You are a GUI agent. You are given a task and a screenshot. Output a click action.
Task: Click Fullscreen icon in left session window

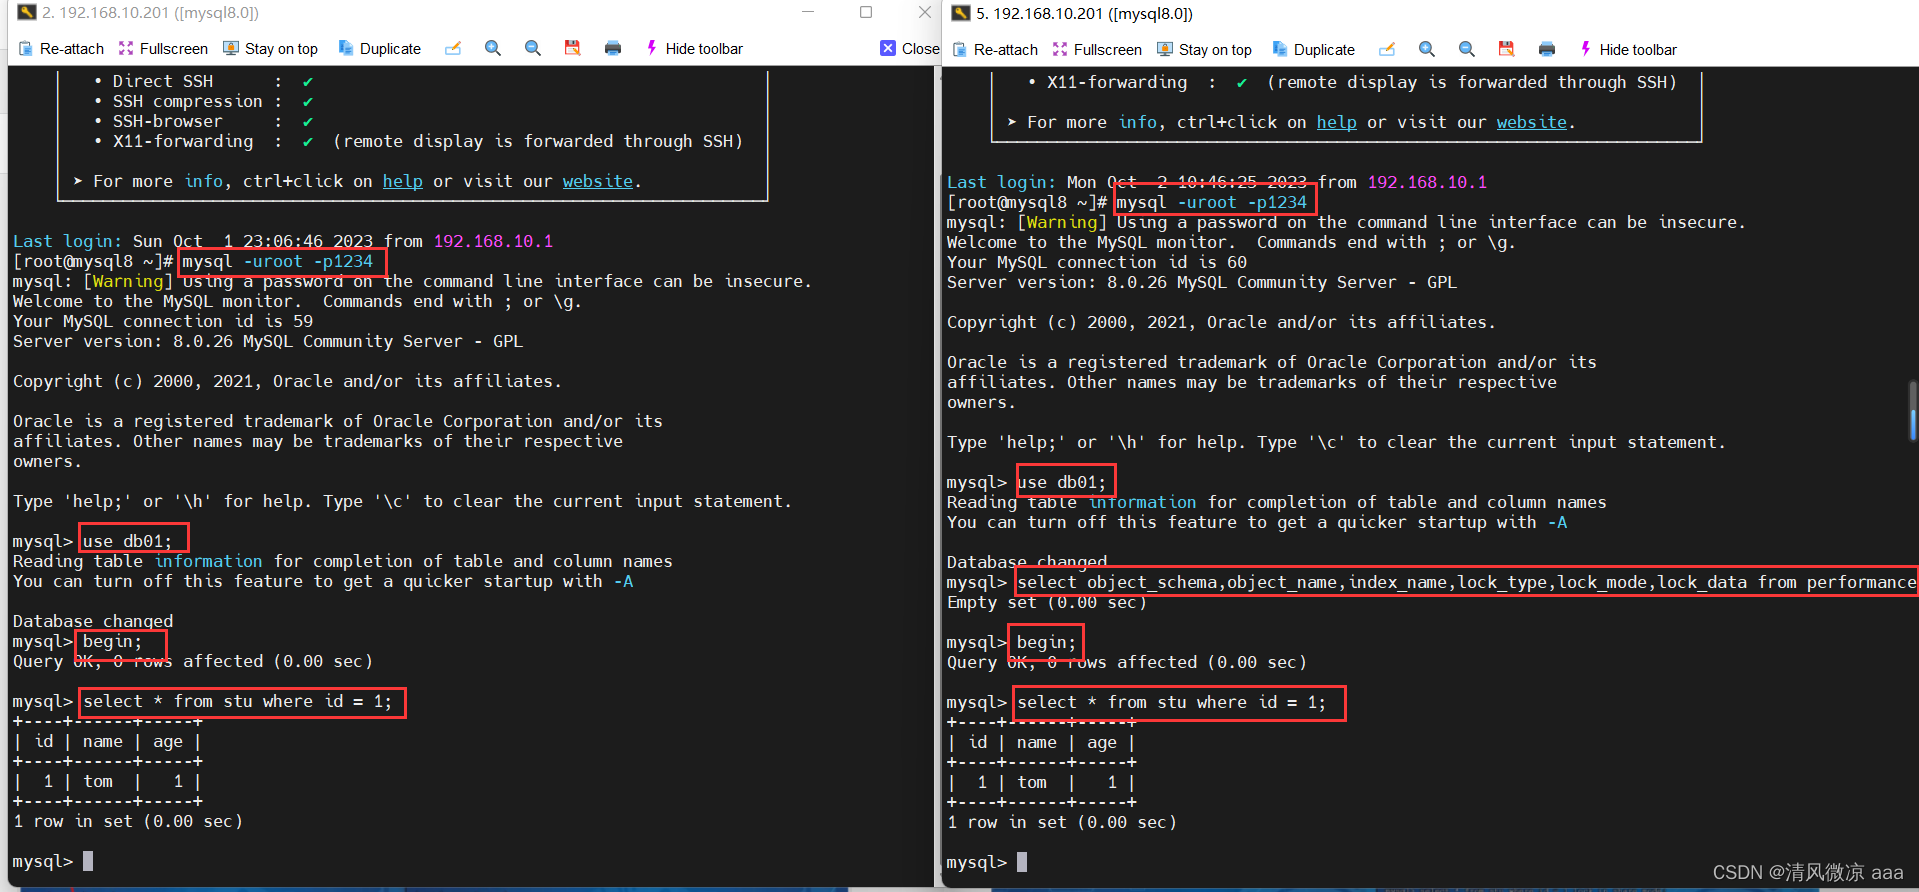(x=126, y=48)
